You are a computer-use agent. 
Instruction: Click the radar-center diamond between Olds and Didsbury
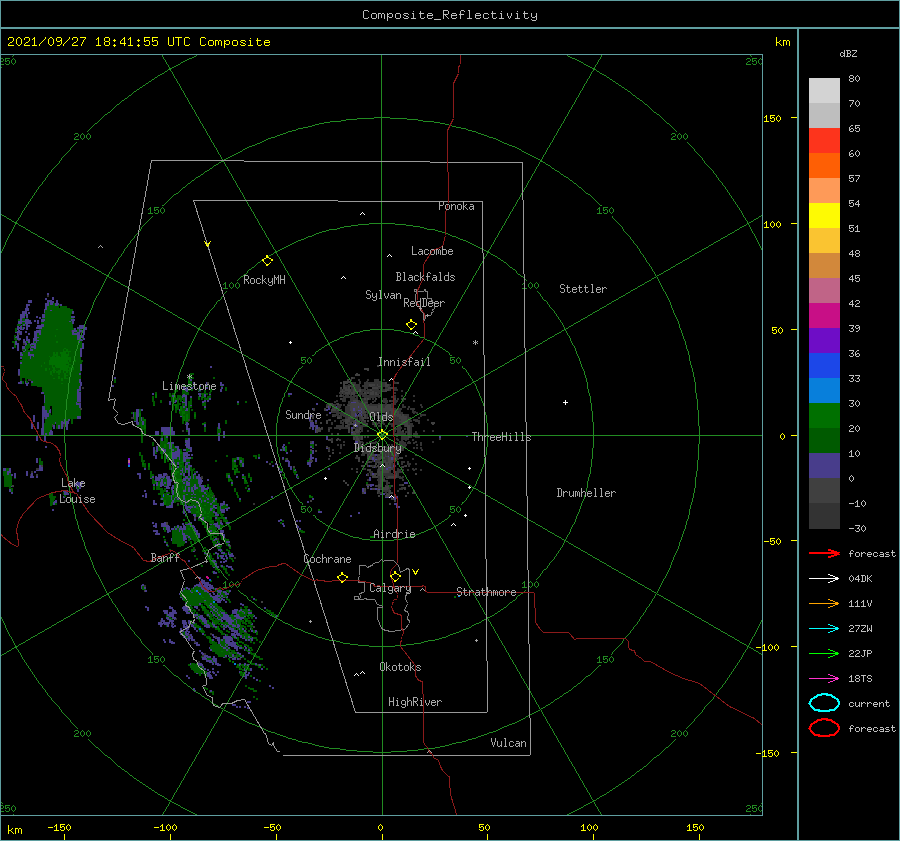tap(382, 435)
